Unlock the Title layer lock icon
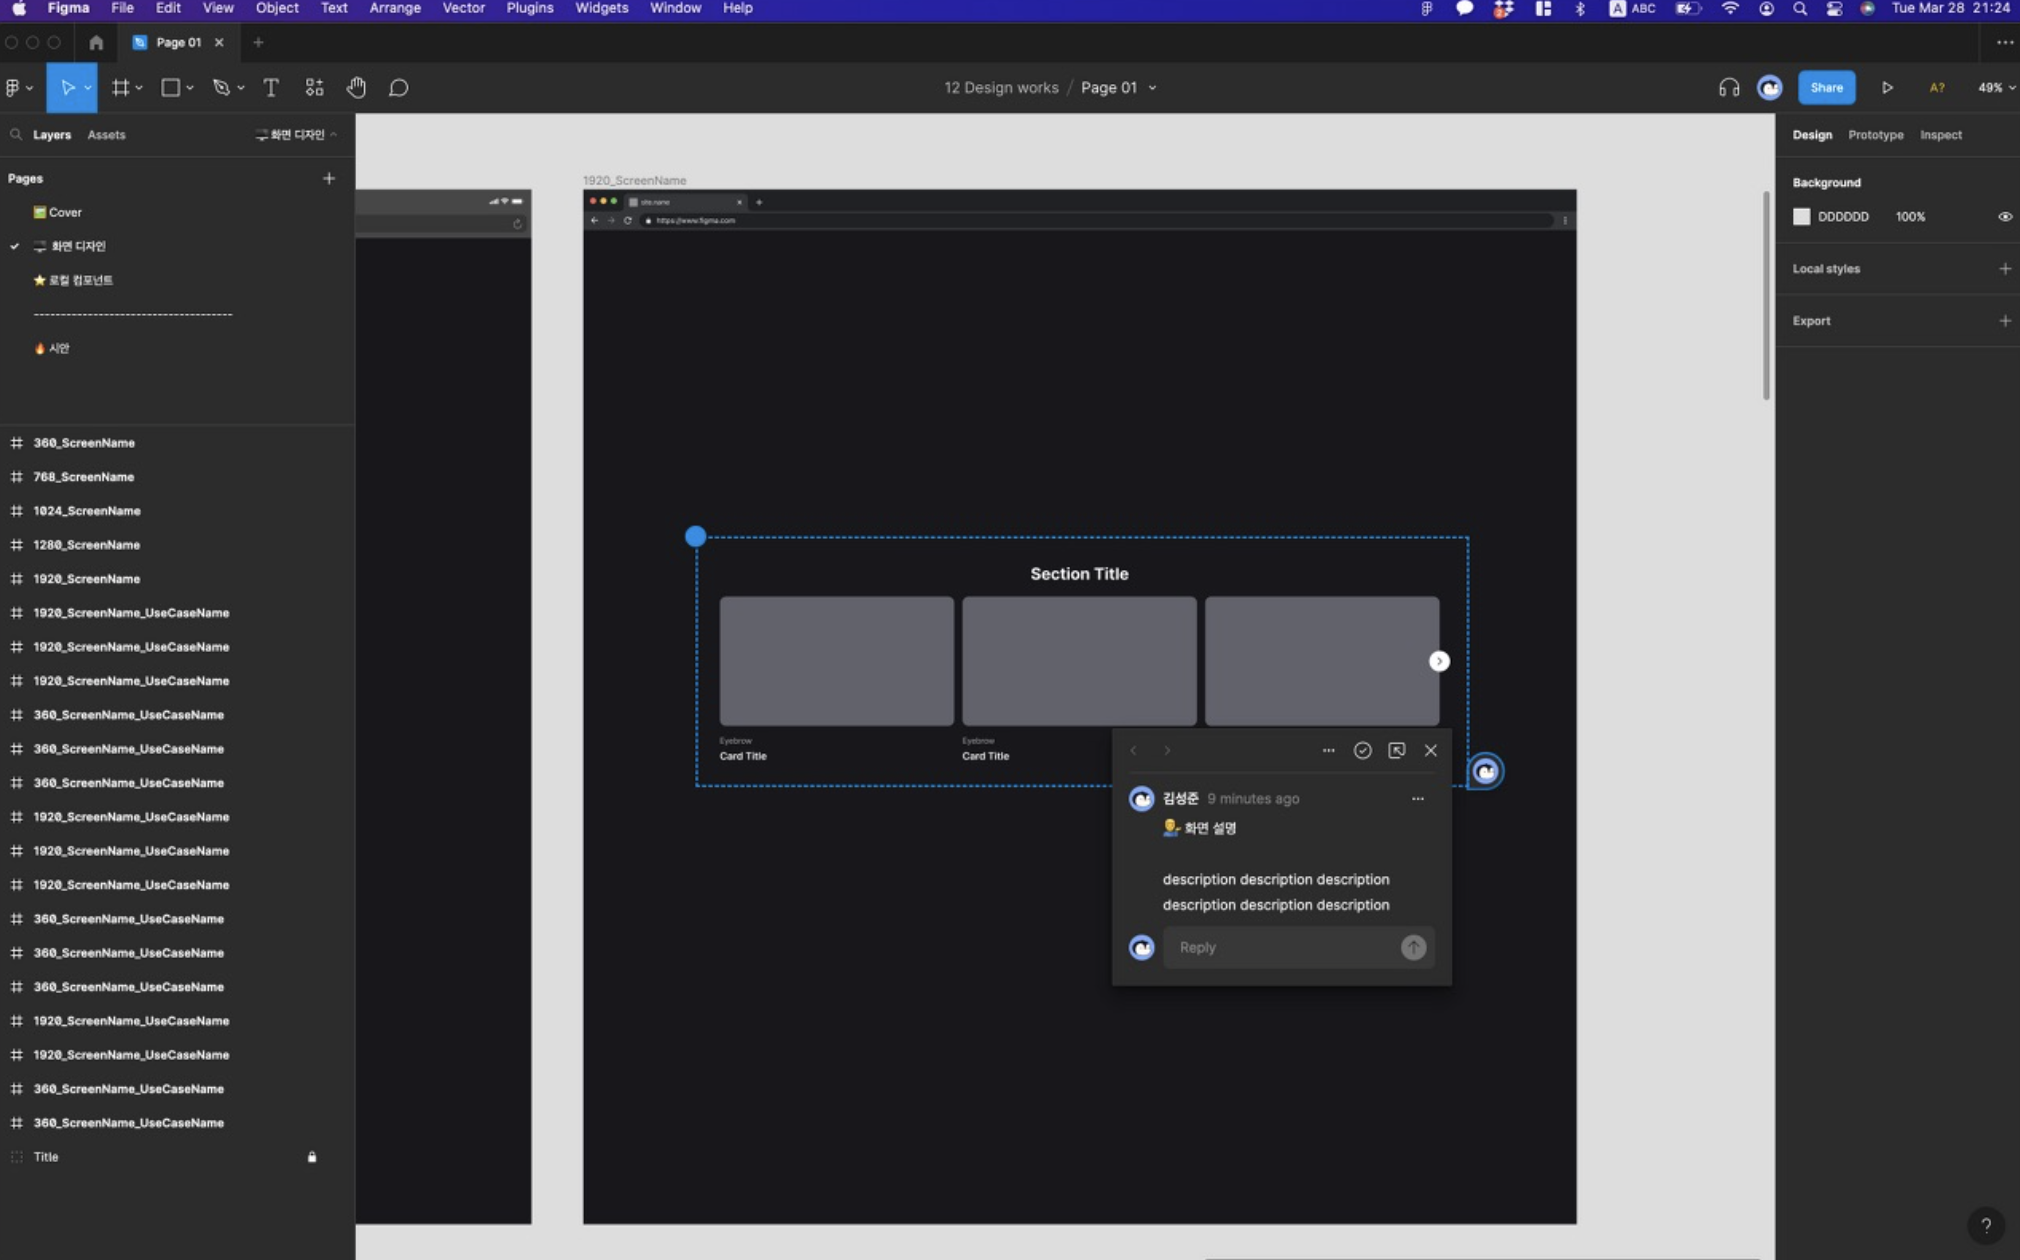The width and height of the screenshot is (2020, 1260). [312, 1157]
